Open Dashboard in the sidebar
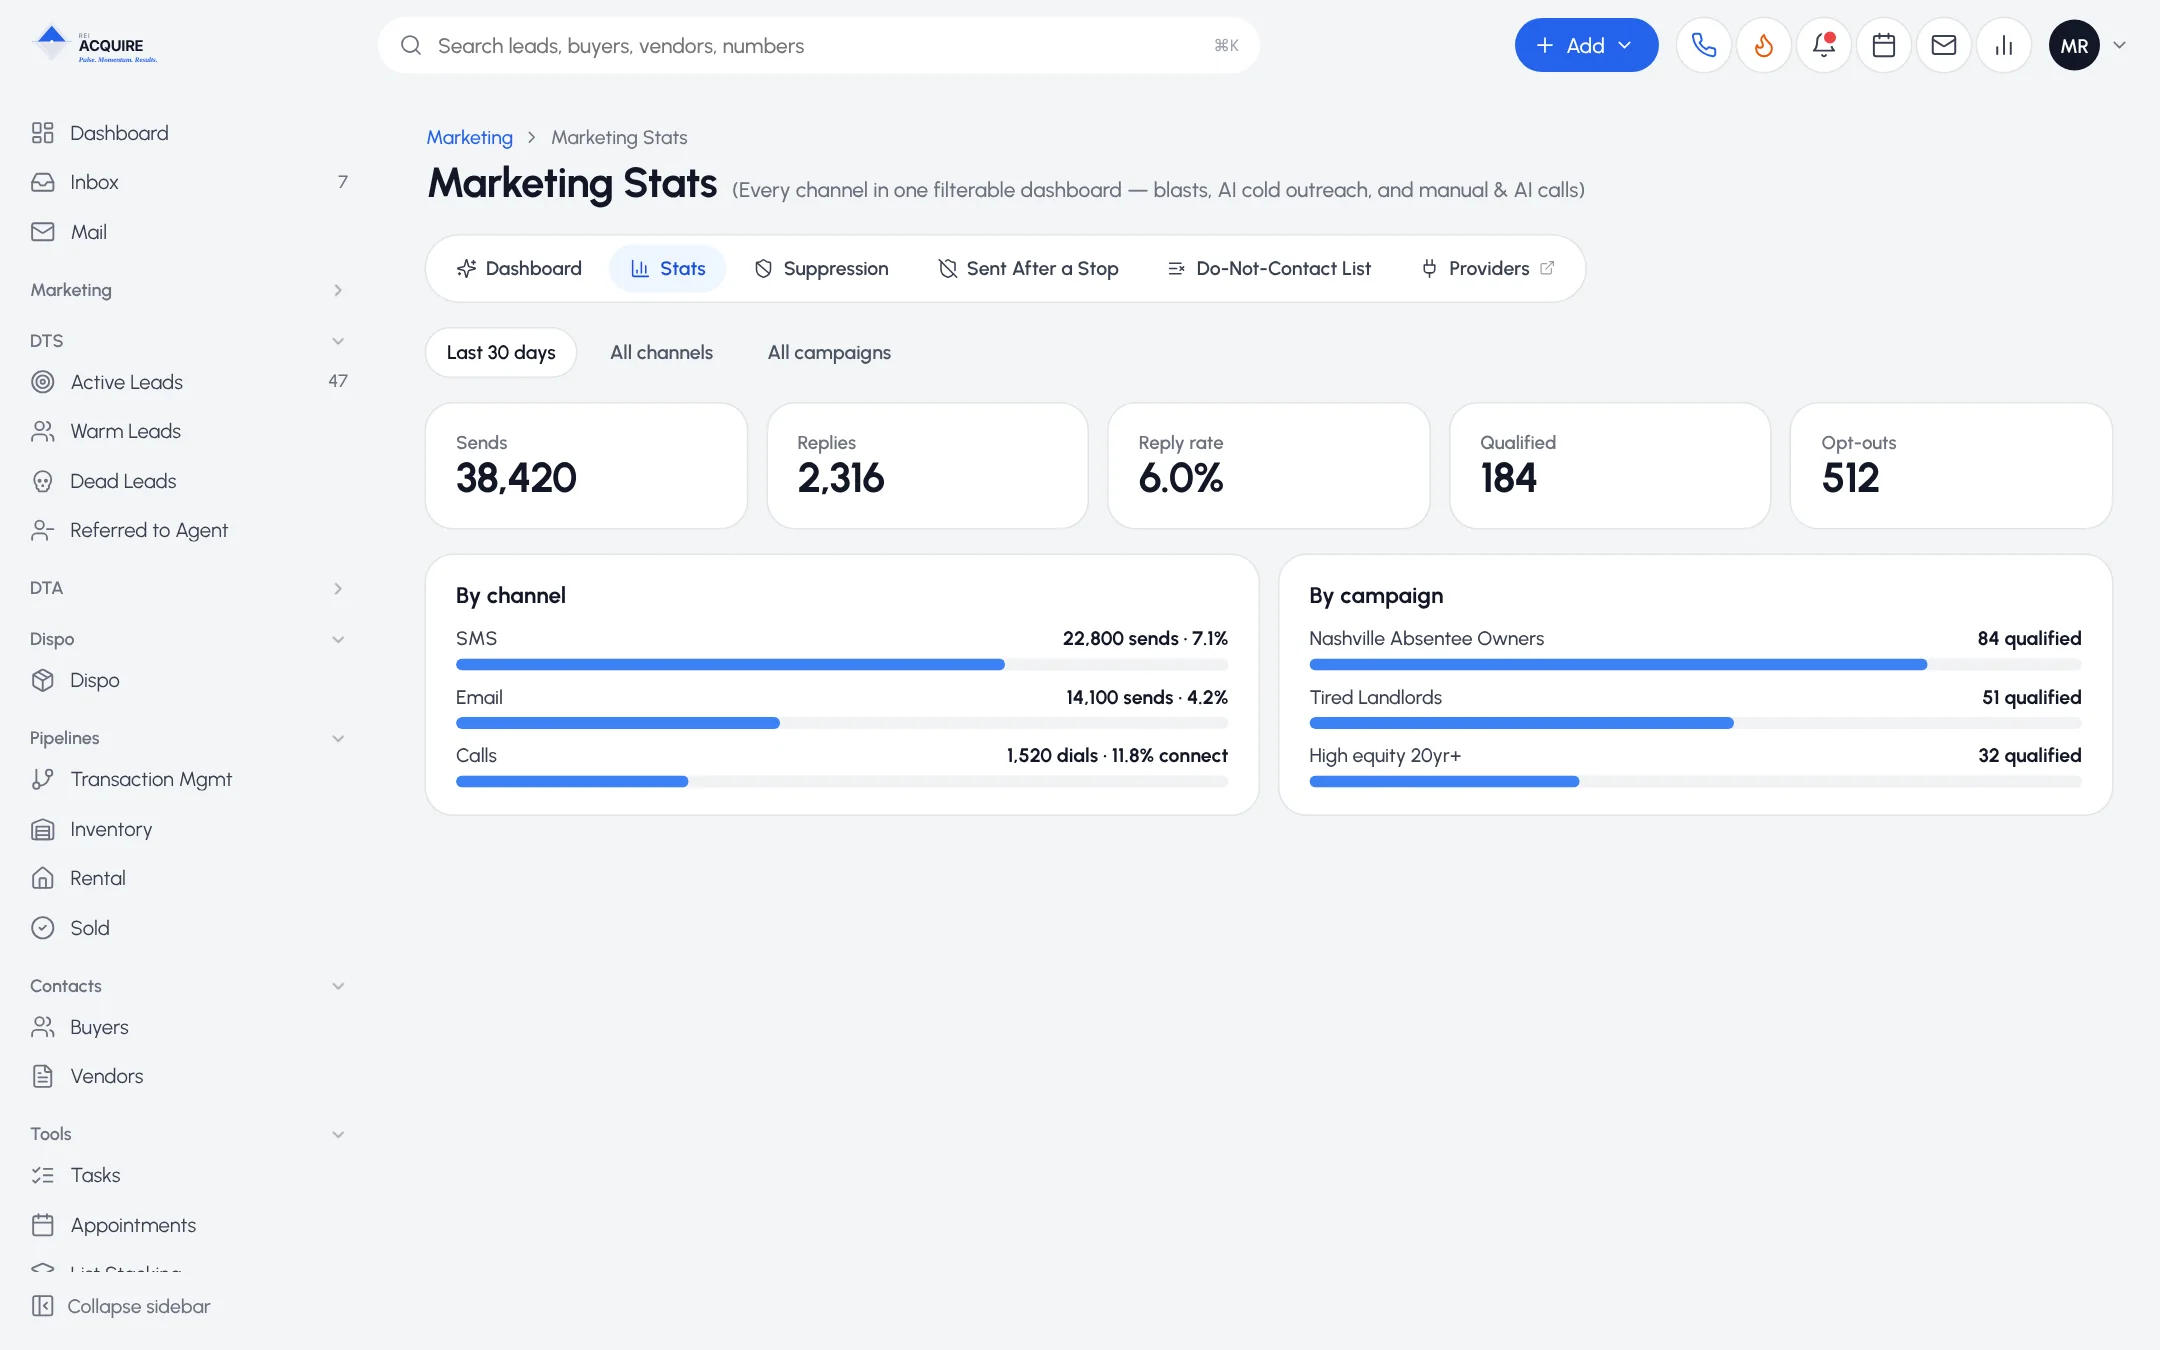The image size is (2160, 1350). click(189, 133)
